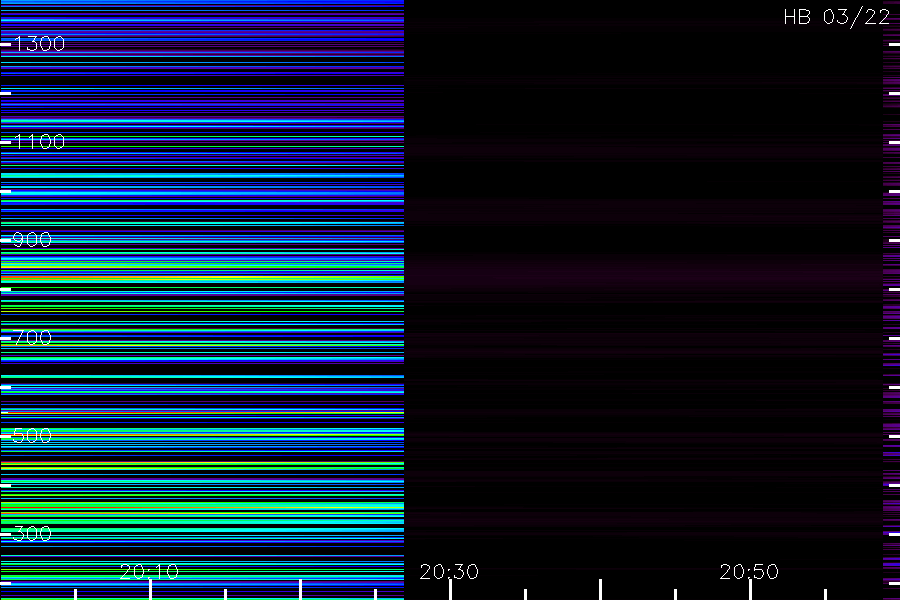The image size is (900, 600).
Task: Click the 1100 frequency axis label
Action: click(x=39, y=142)
